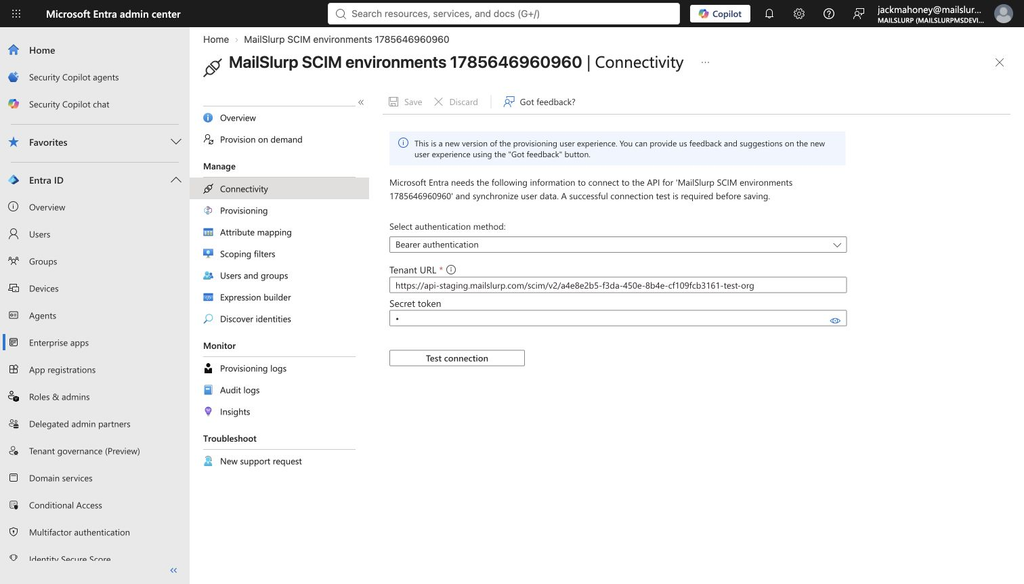1024x584 pixels.
Task: Open the ellipsis more options menu
Action: (x=705, y=63)
